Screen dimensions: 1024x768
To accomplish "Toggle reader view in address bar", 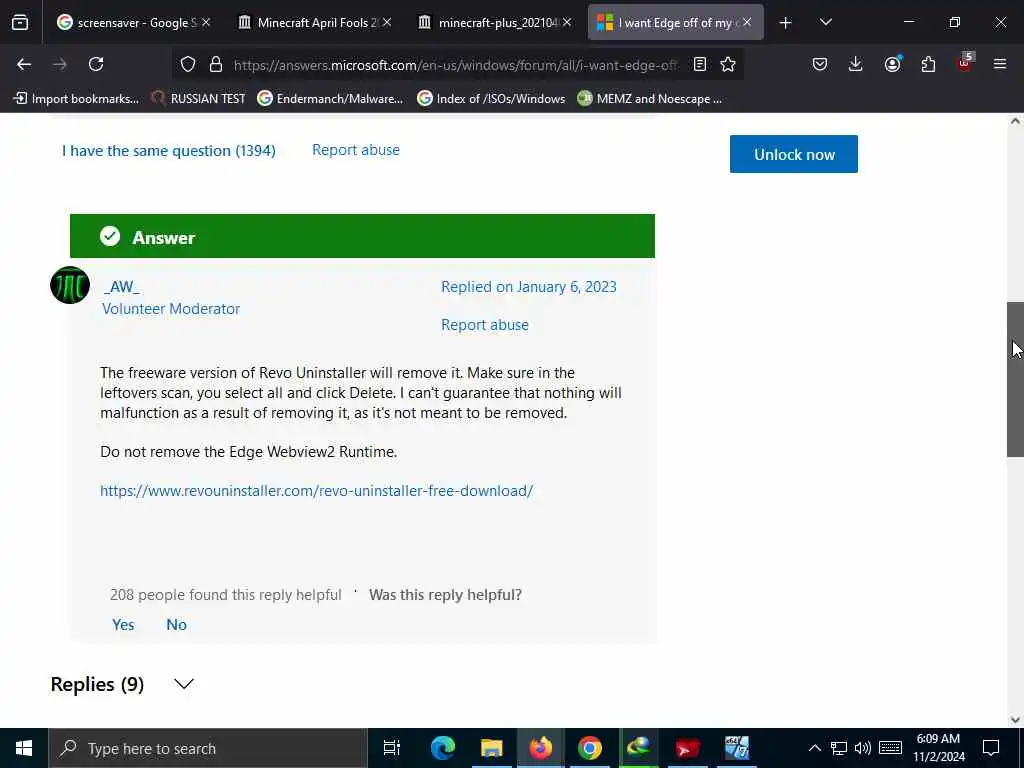I will pos(699,64).
